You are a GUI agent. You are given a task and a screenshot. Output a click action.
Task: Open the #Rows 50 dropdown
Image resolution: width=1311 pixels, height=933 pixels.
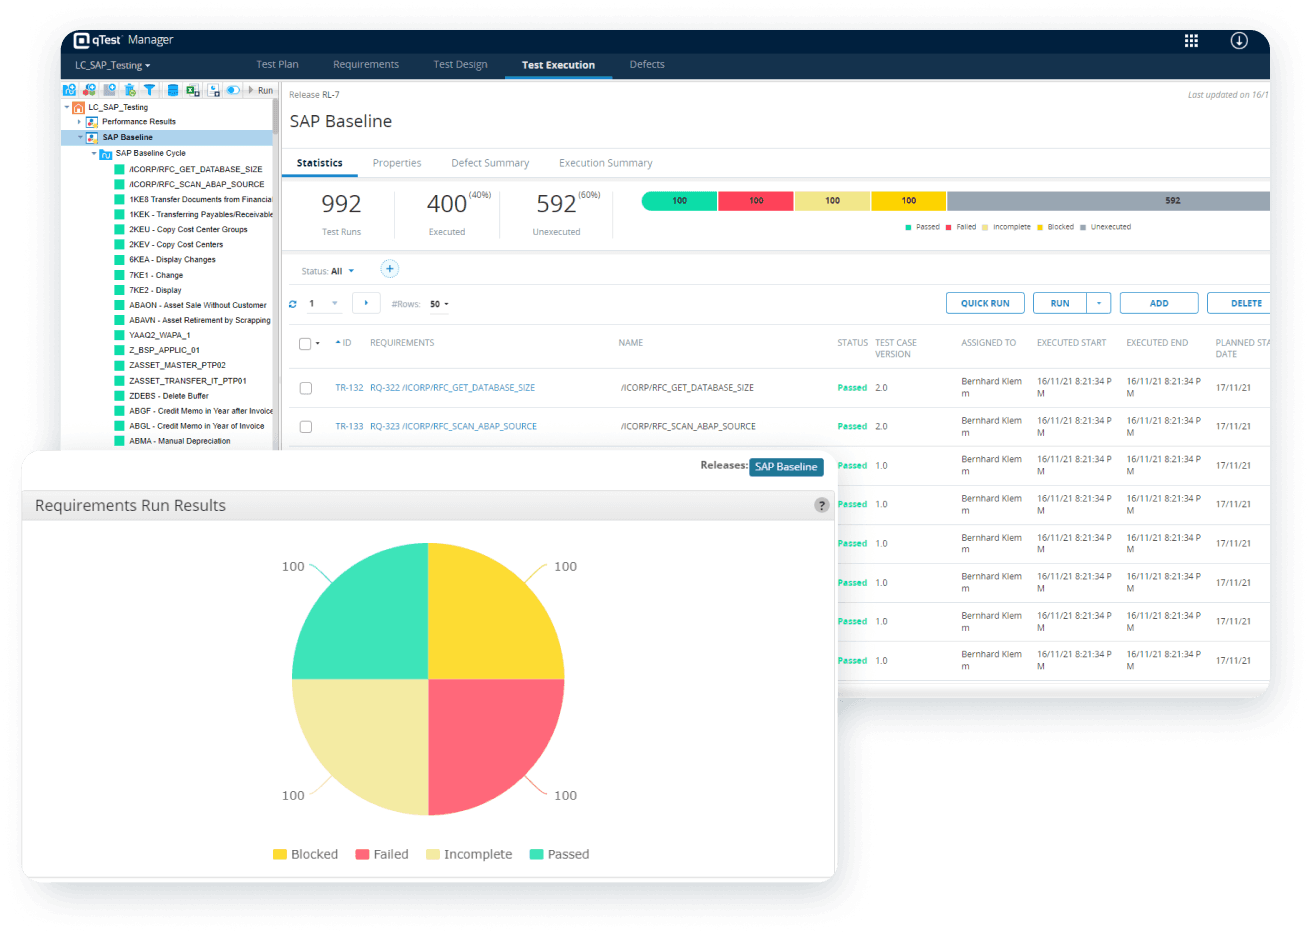(439, 304)
